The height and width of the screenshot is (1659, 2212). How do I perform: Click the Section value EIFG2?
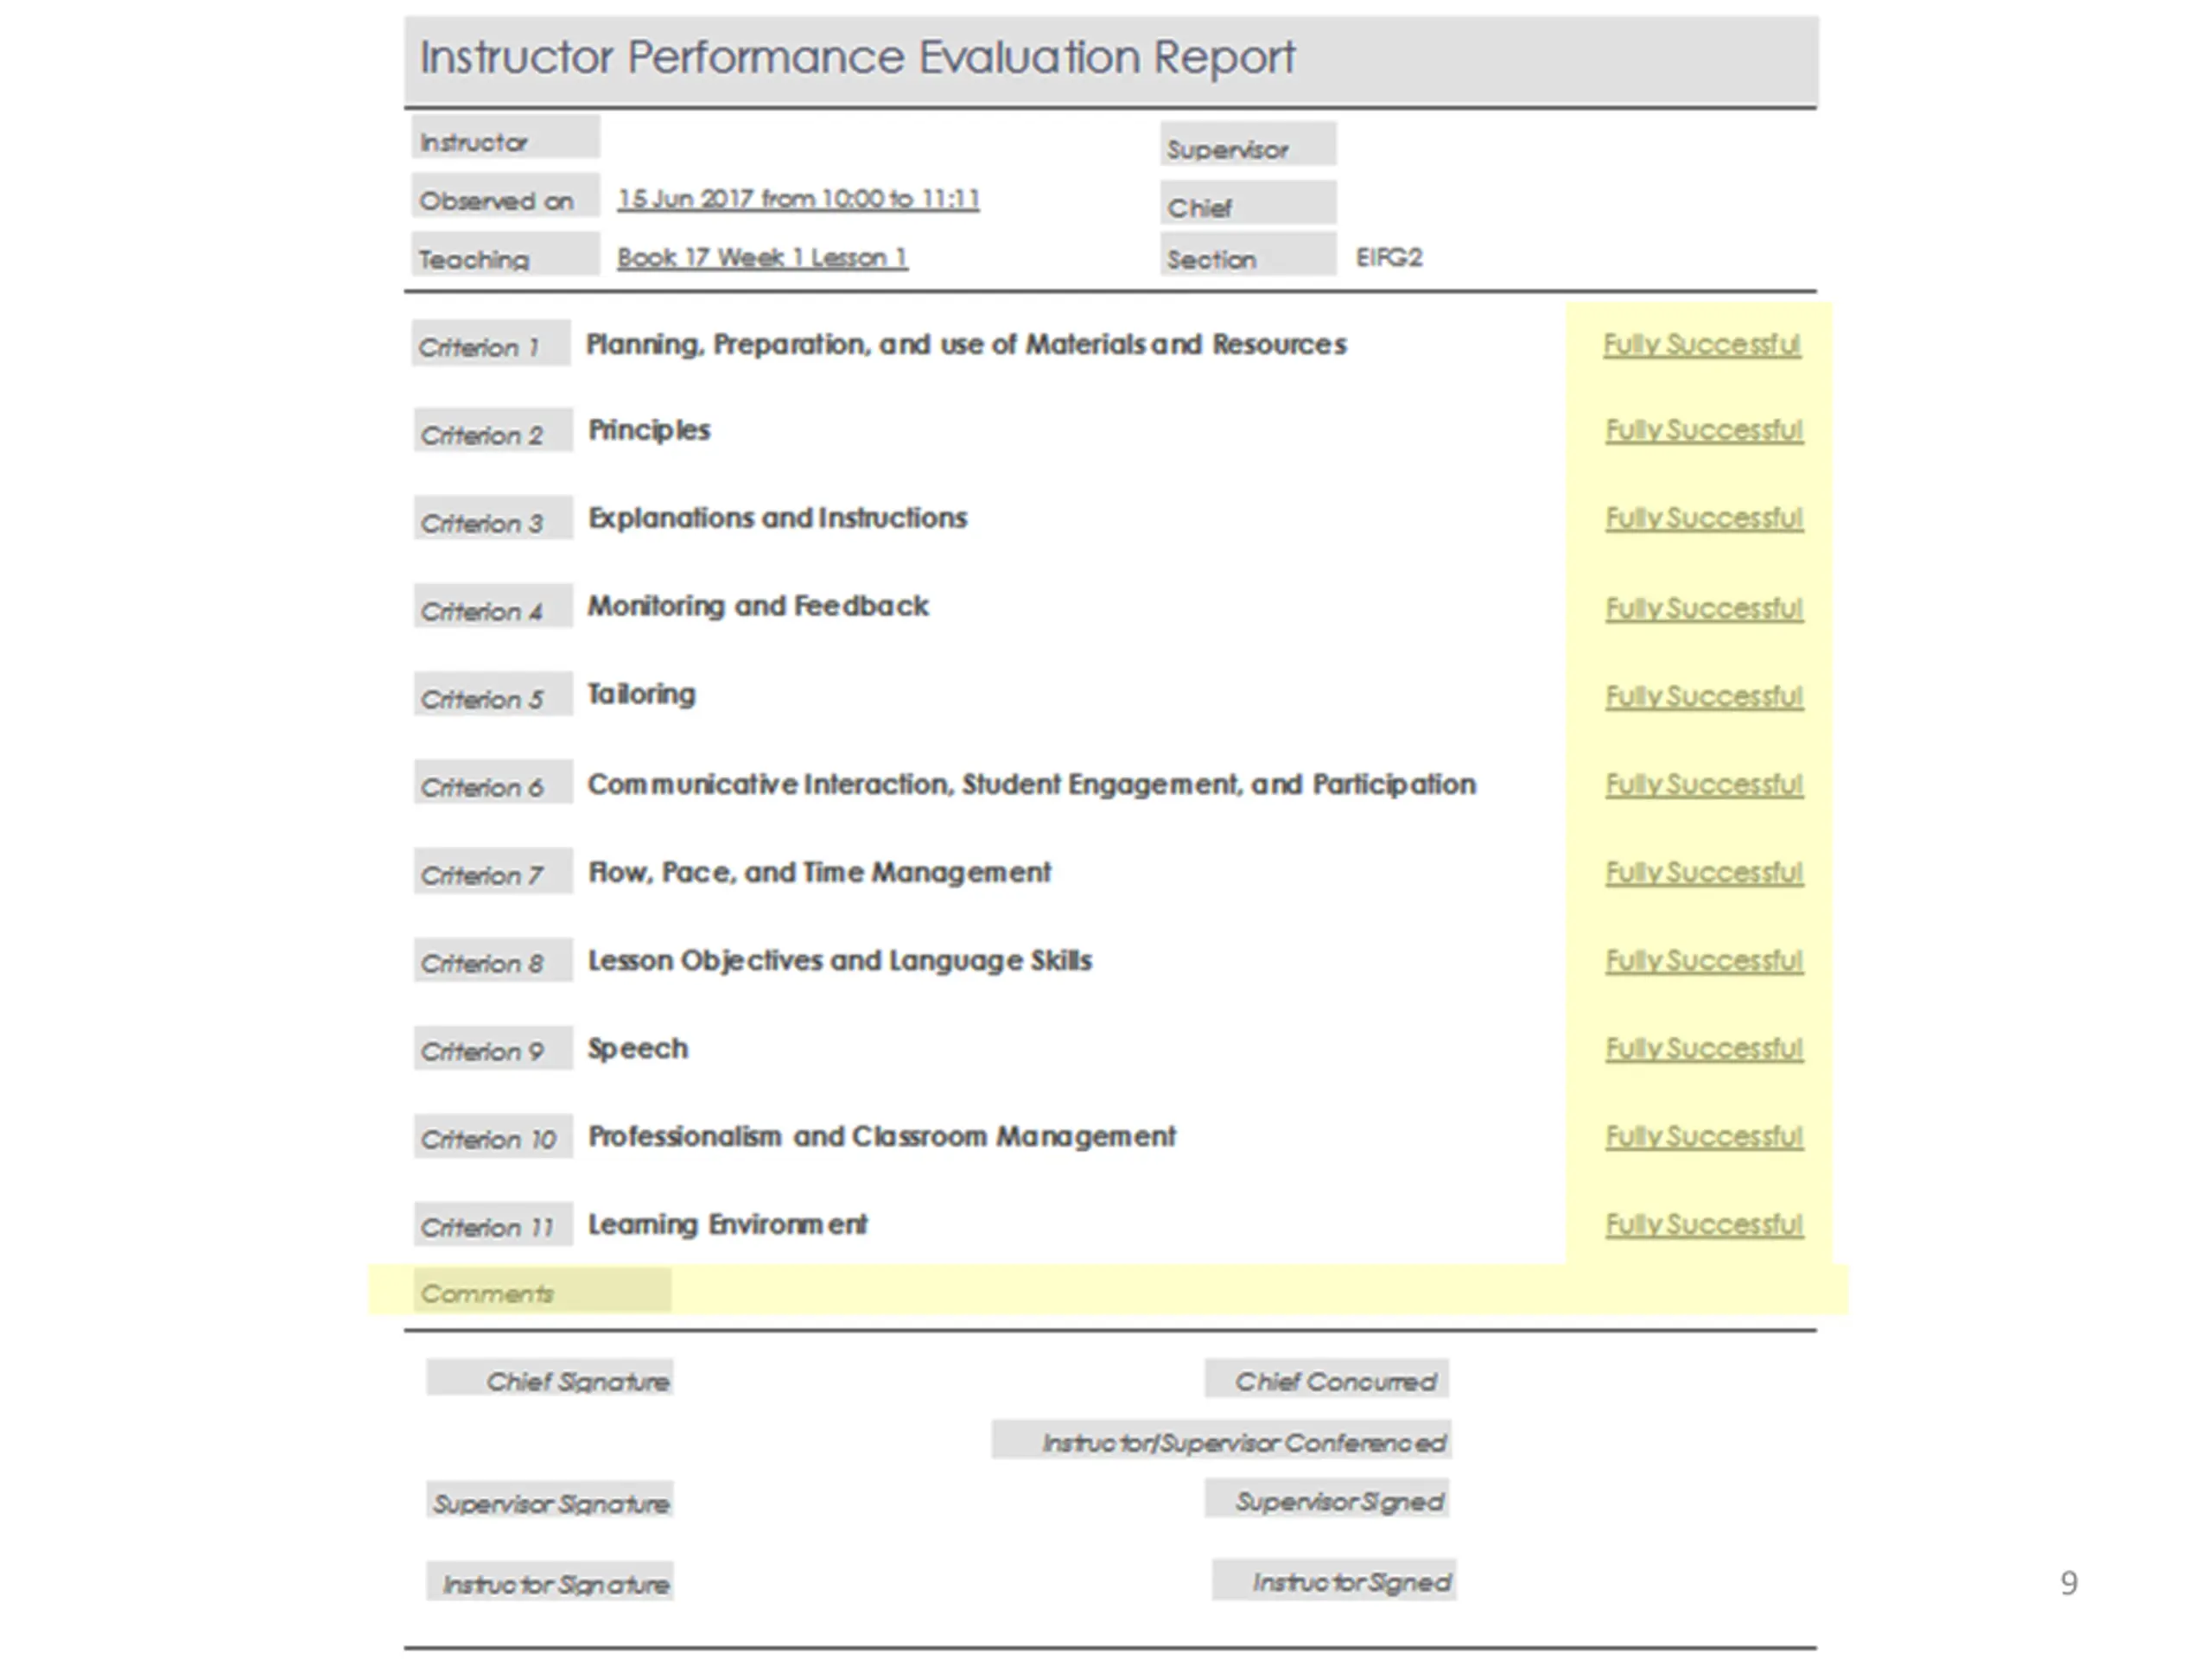1389,257
